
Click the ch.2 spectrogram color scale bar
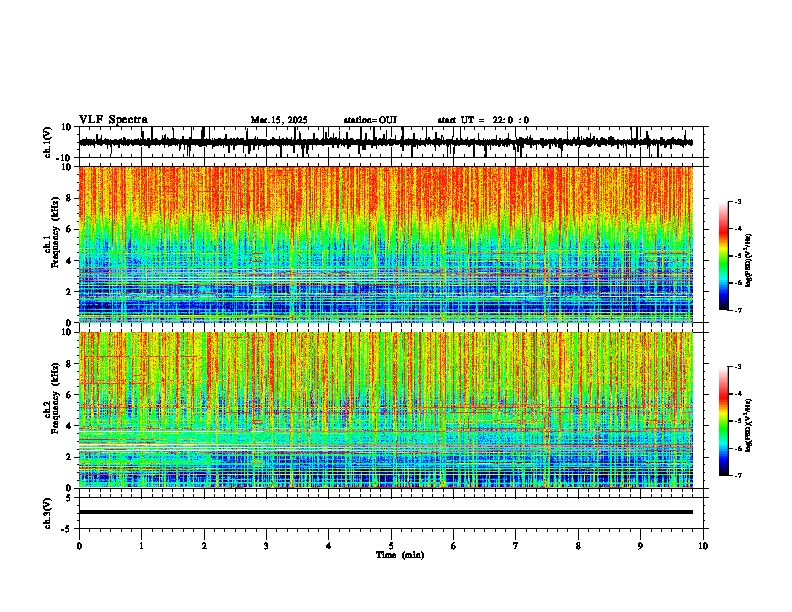724,421
